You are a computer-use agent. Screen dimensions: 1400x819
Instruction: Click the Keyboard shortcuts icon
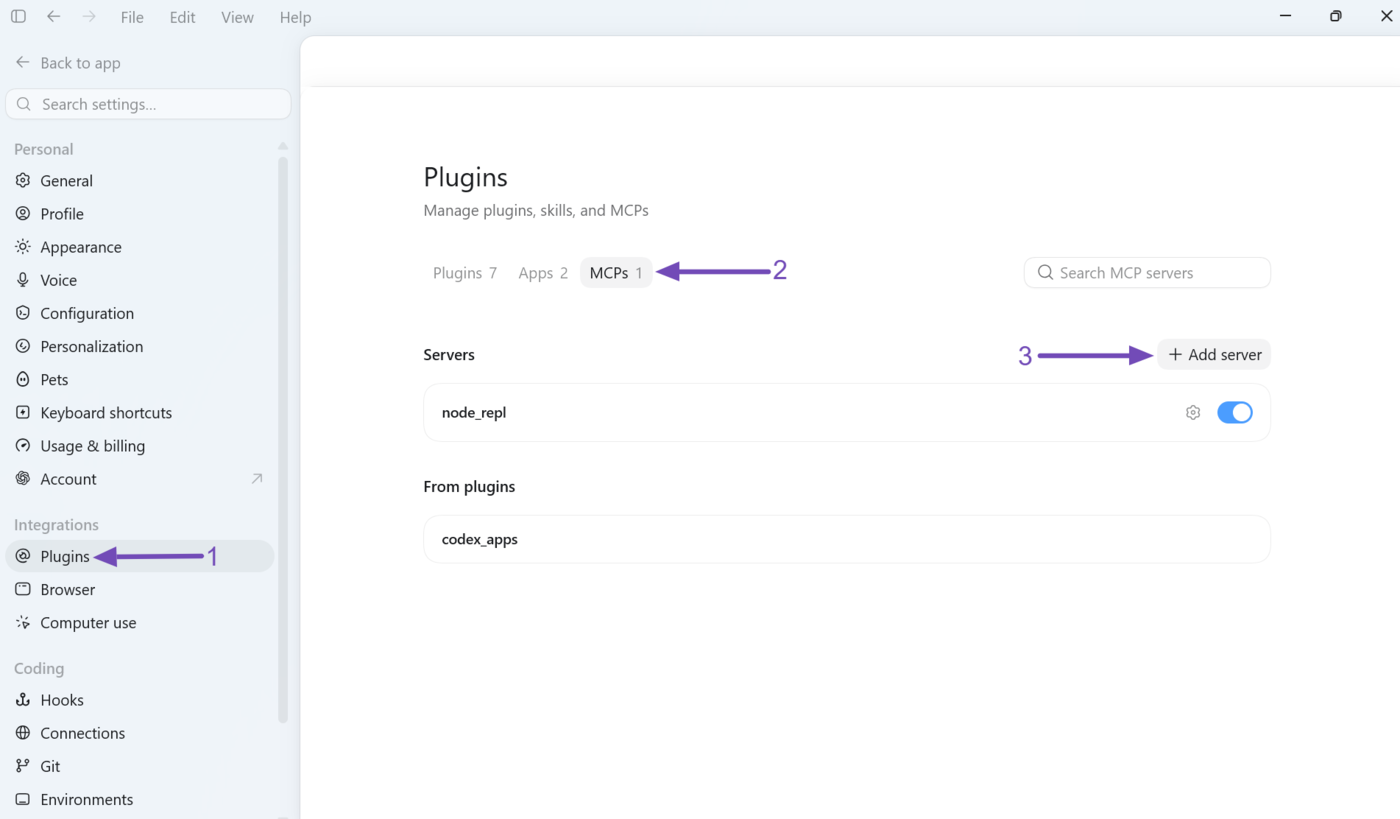tap(23, 412)
